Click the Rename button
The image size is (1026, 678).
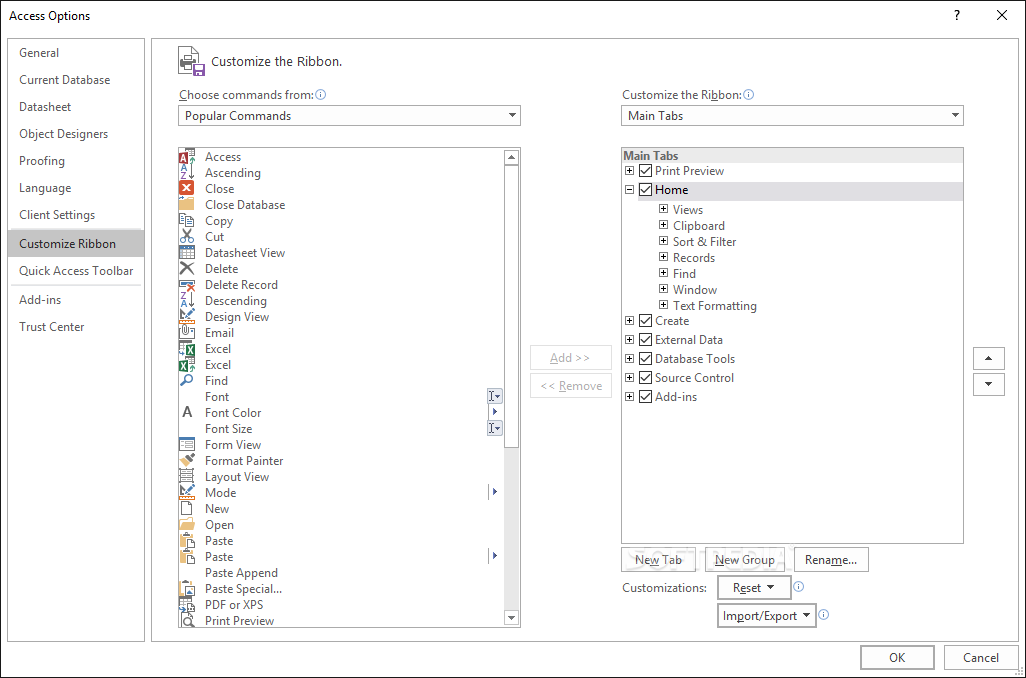831,560
